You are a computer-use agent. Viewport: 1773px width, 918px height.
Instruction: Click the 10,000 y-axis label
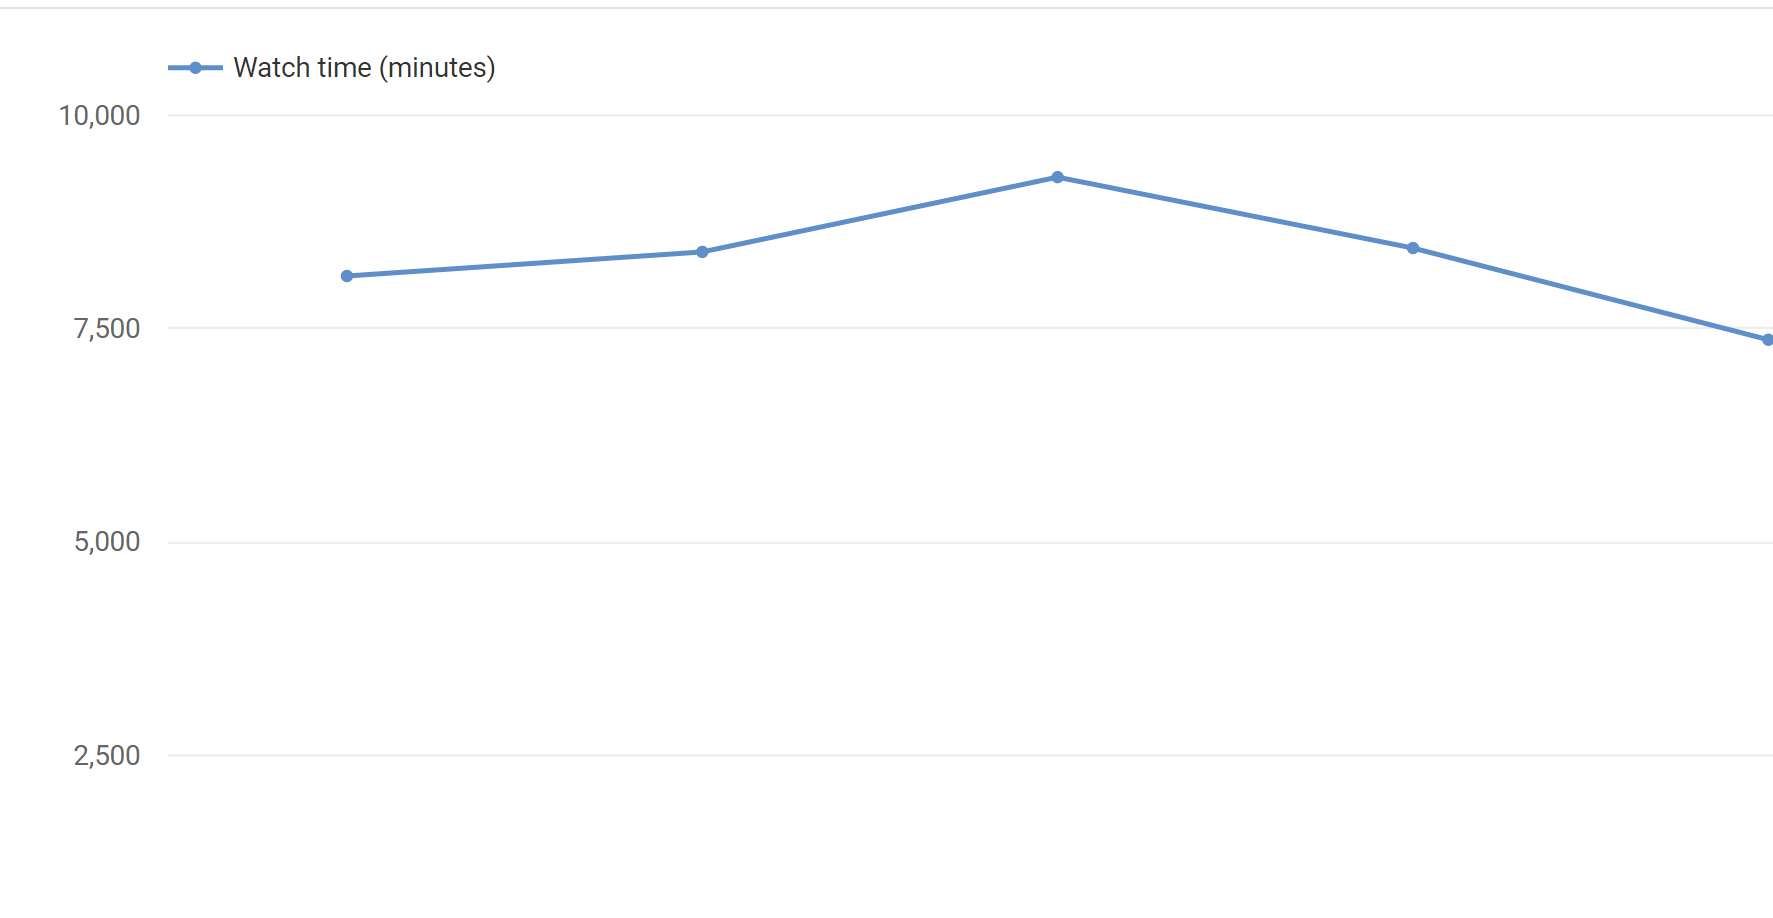click(x=99, y=116)
